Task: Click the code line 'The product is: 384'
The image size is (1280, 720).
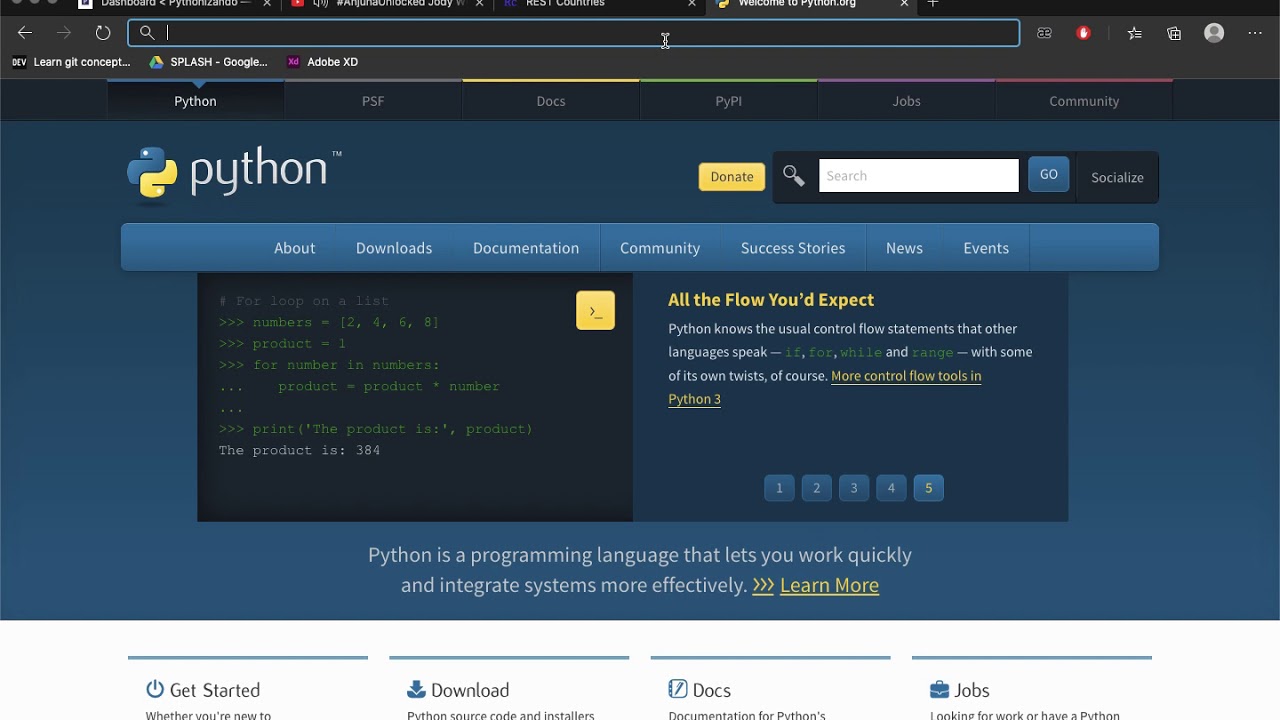Action: pyautogui.click(x=299, y=451)
